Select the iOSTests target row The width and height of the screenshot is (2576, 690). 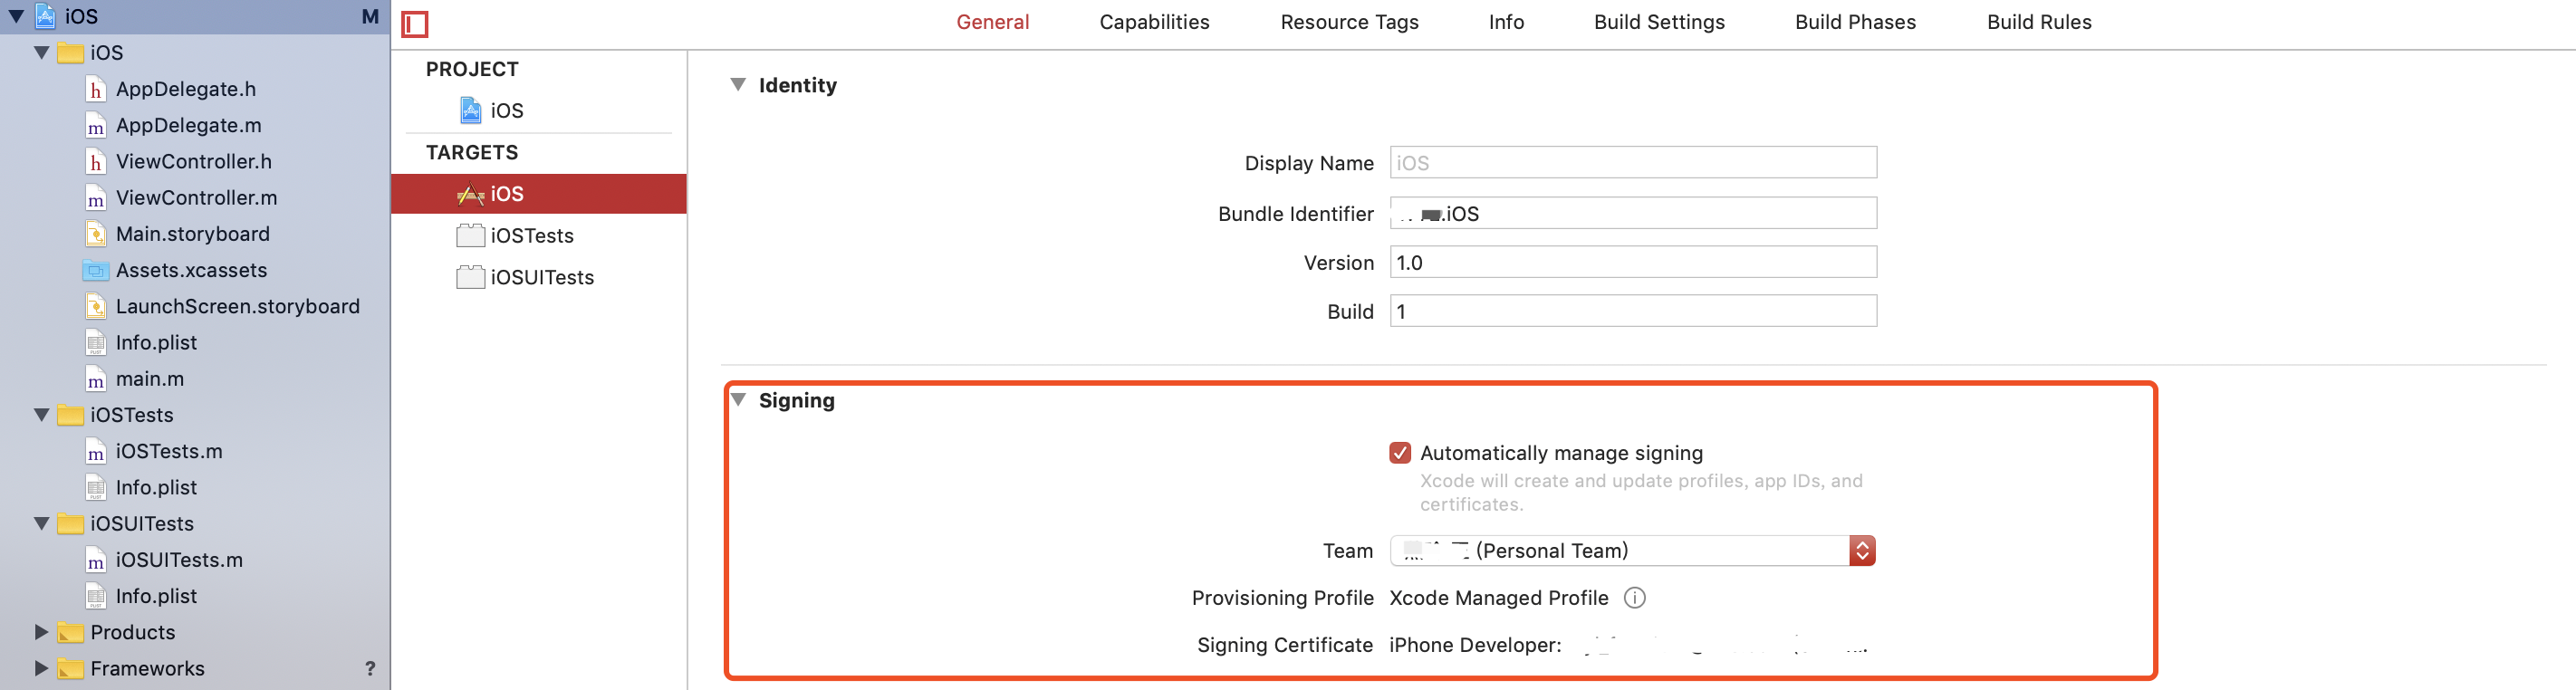coord(539,236)
